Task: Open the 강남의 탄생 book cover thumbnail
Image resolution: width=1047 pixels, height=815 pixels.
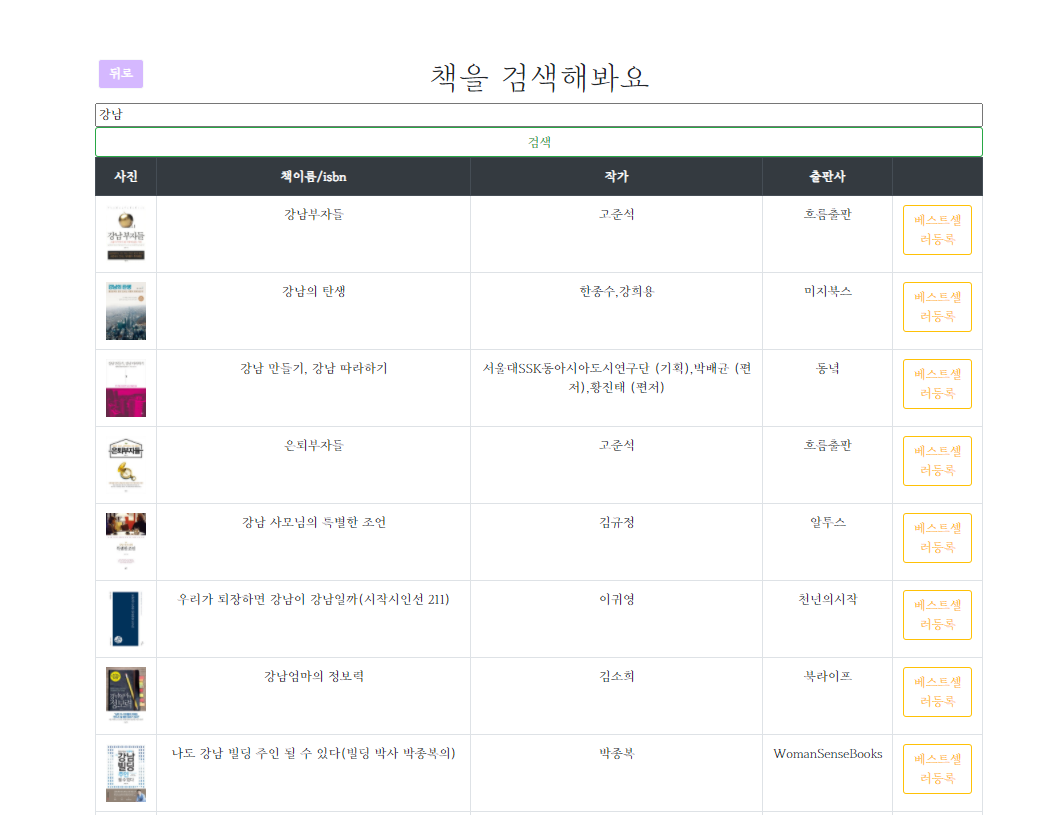Action: (126, 311)
